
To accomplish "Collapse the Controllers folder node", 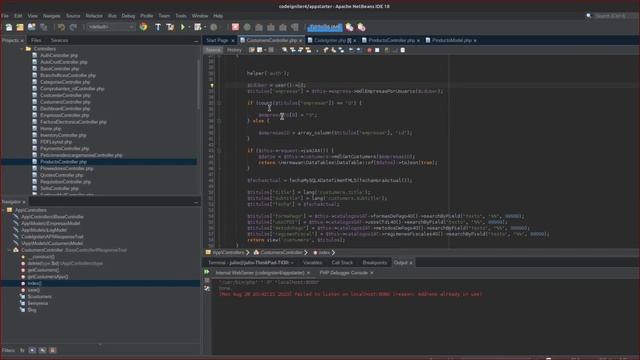I will 22,49.
